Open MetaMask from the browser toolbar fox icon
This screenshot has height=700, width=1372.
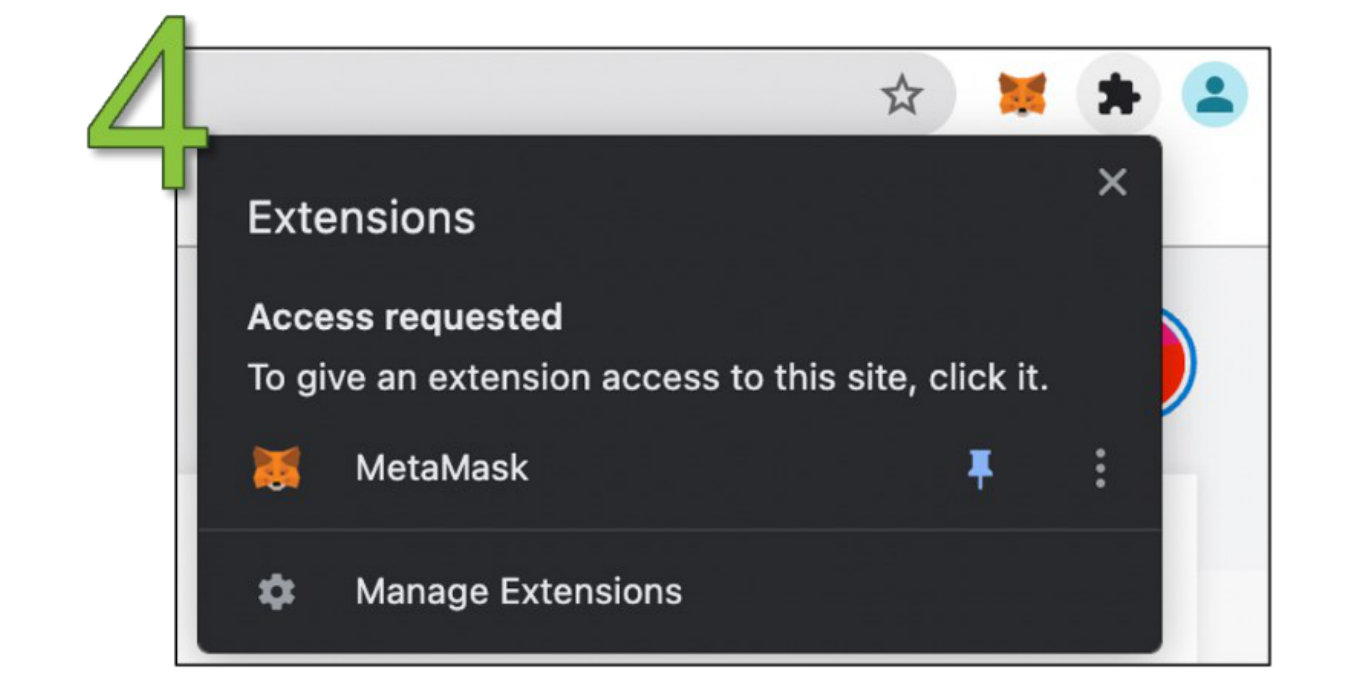(1022, 96)
